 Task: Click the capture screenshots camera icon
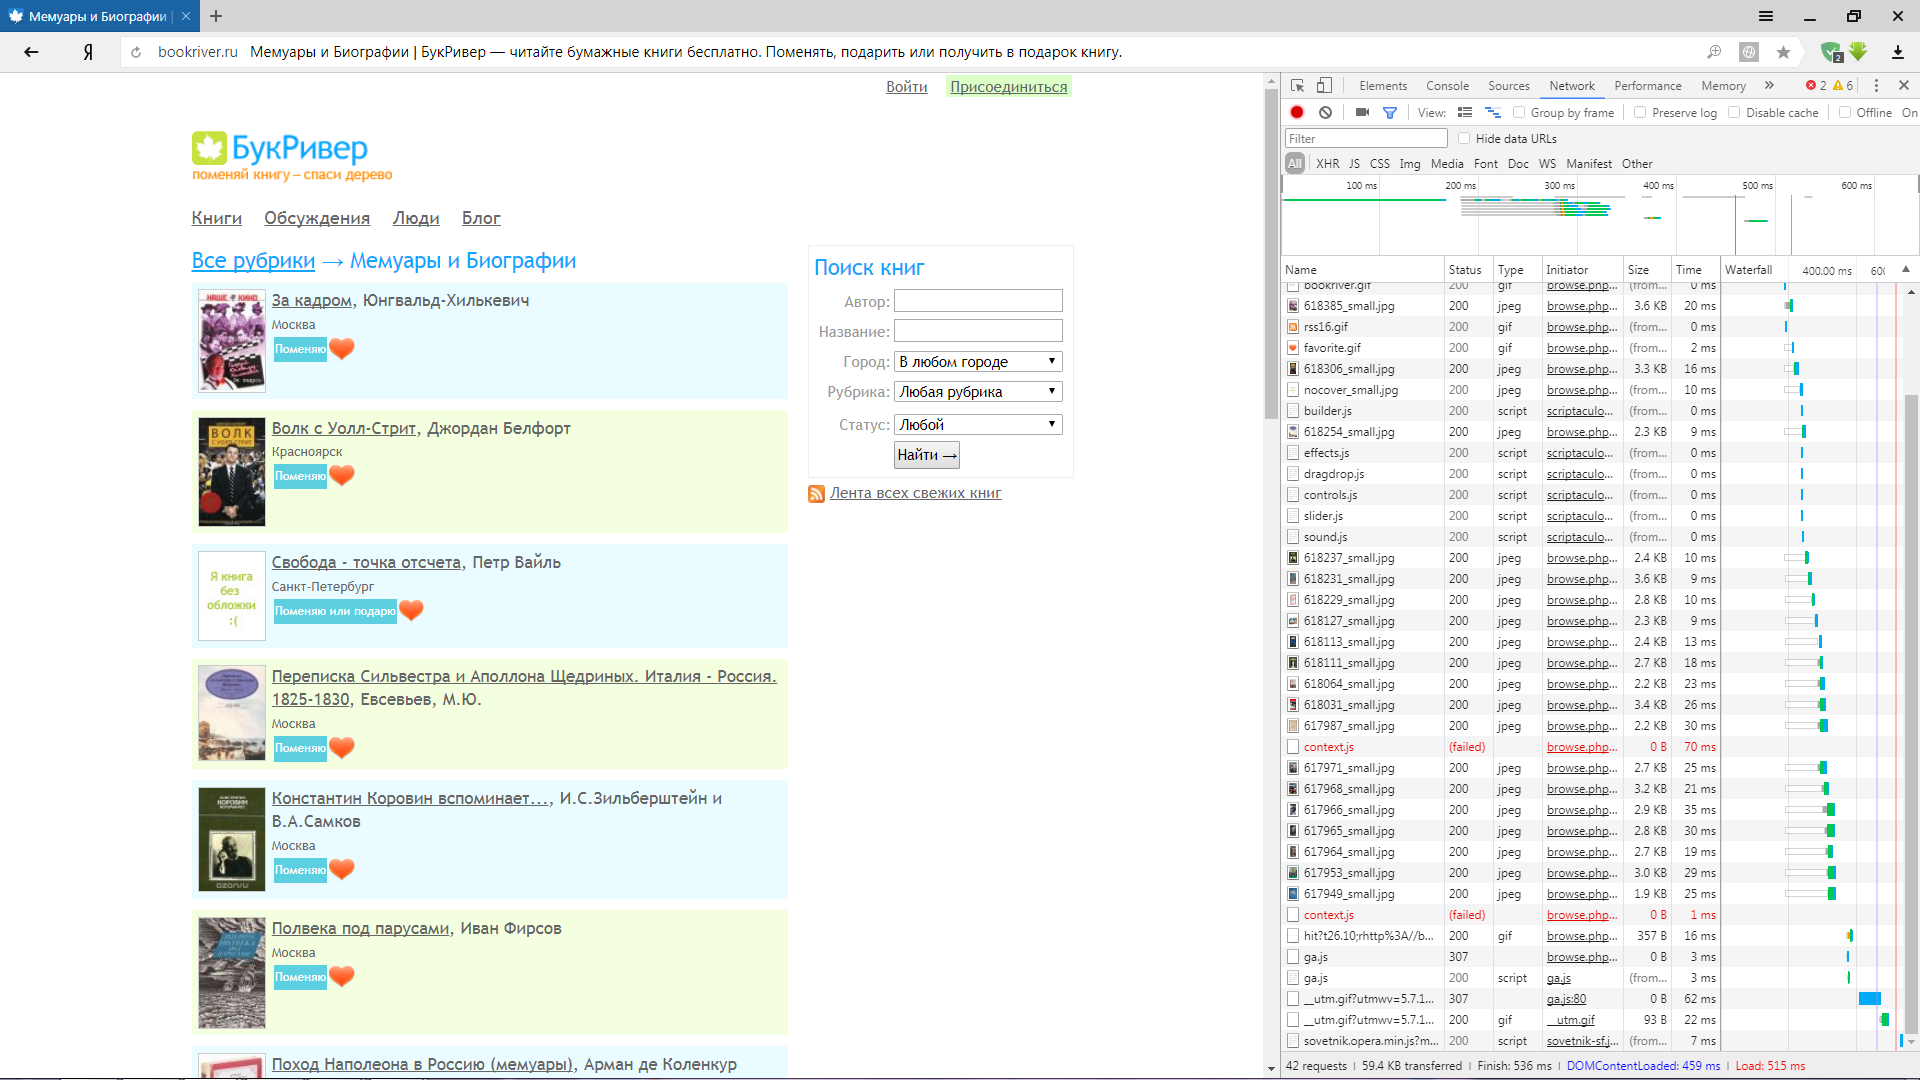click(x=1362, y=113)
